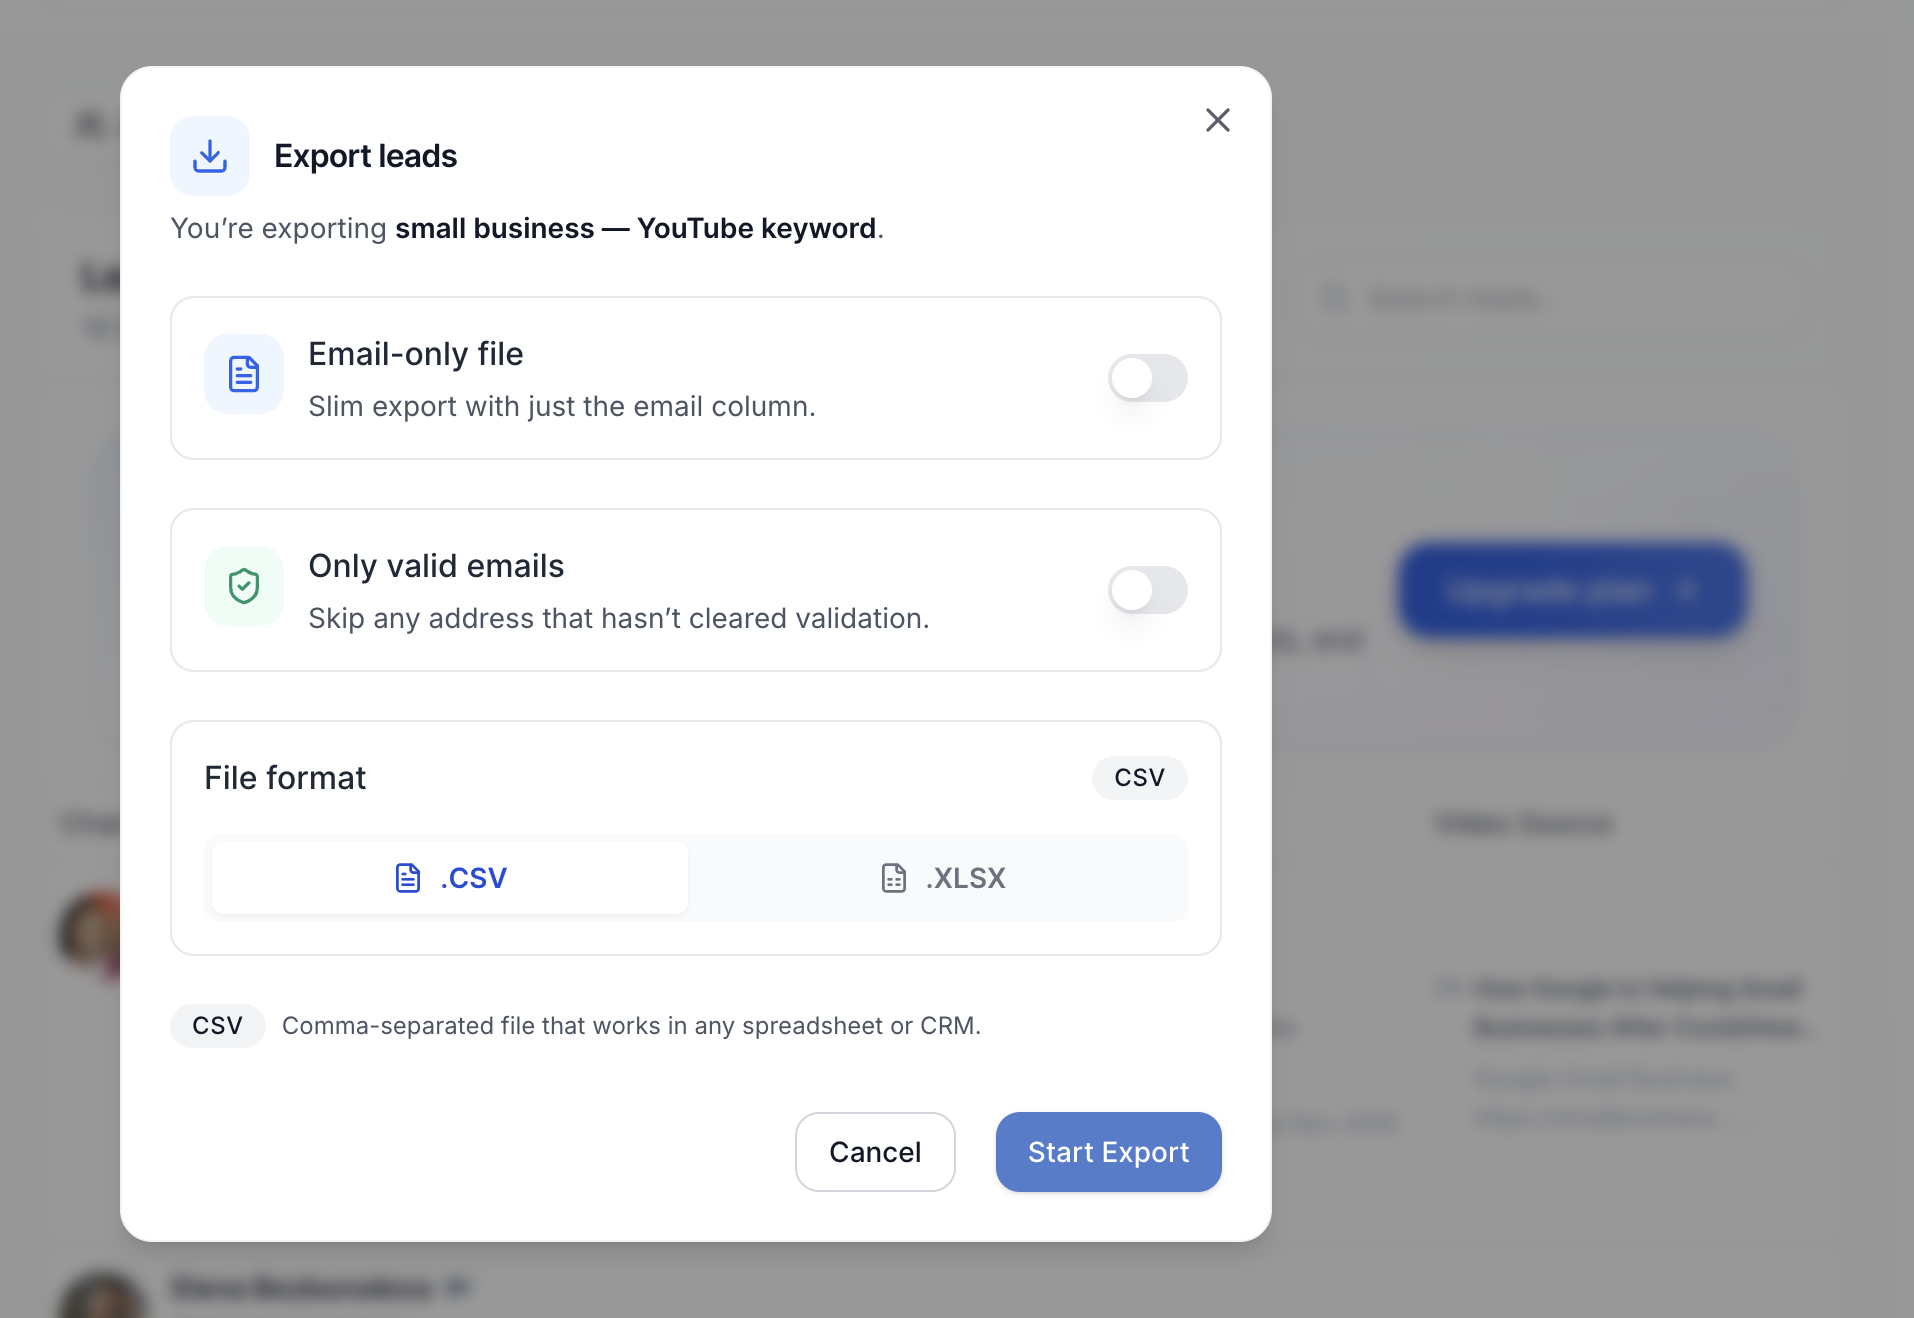This screenshot has width=1914, height=1318.
Task: Click the CSV badge in the File format header
Action: (x=1139, y=777)
